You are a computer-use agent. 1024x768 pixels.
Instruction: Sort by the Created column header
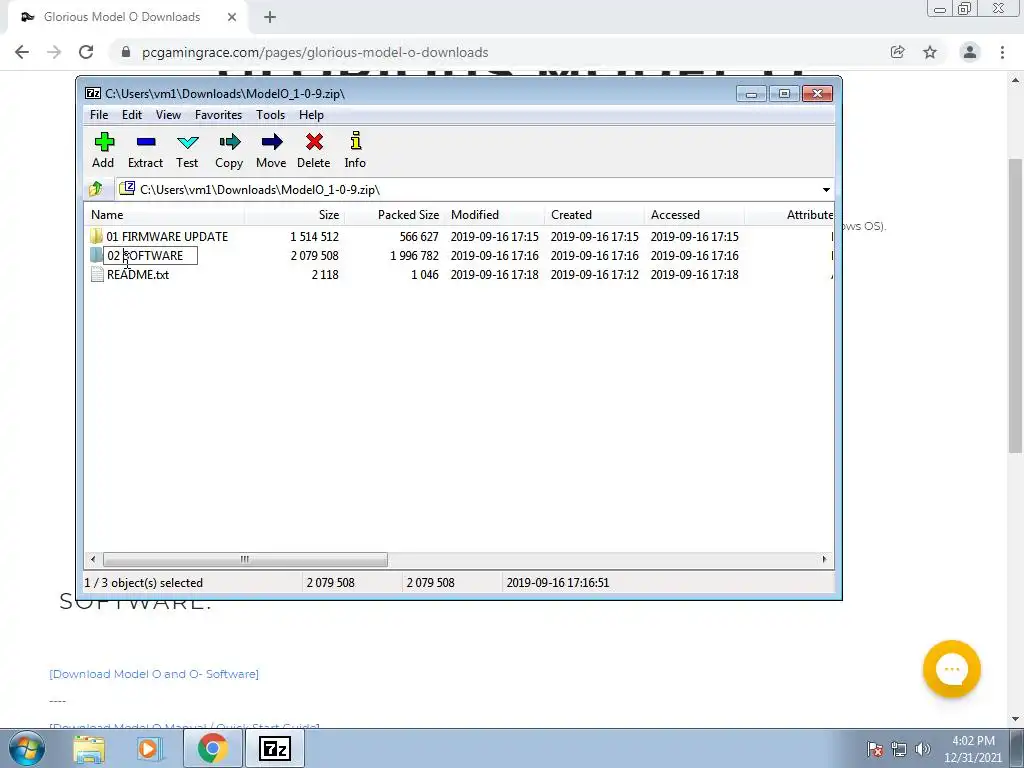click(594, 215)
